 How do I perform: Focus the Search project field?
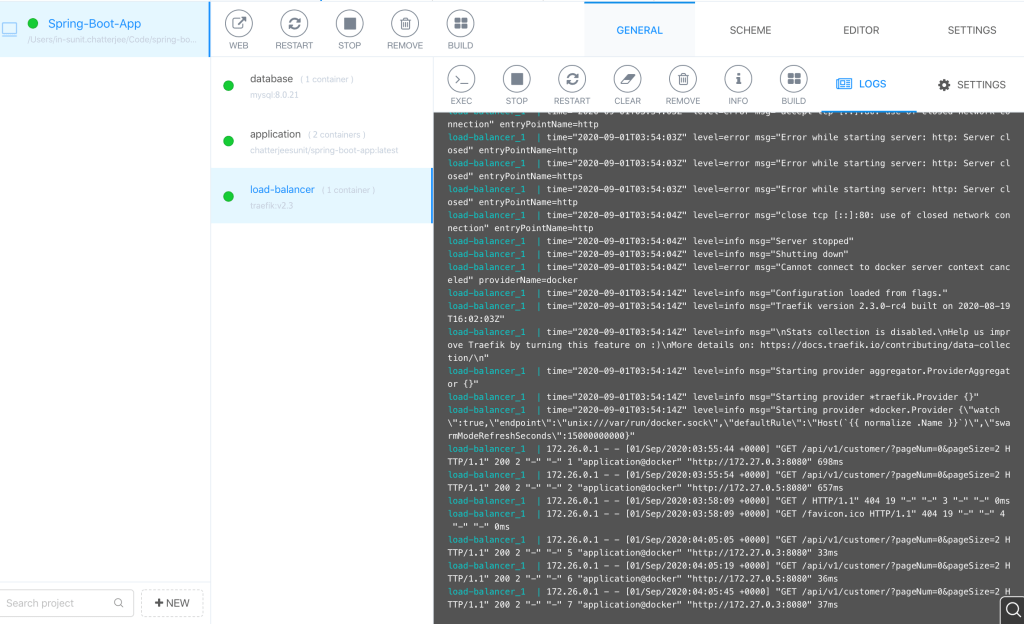click(x=58, y=603)
